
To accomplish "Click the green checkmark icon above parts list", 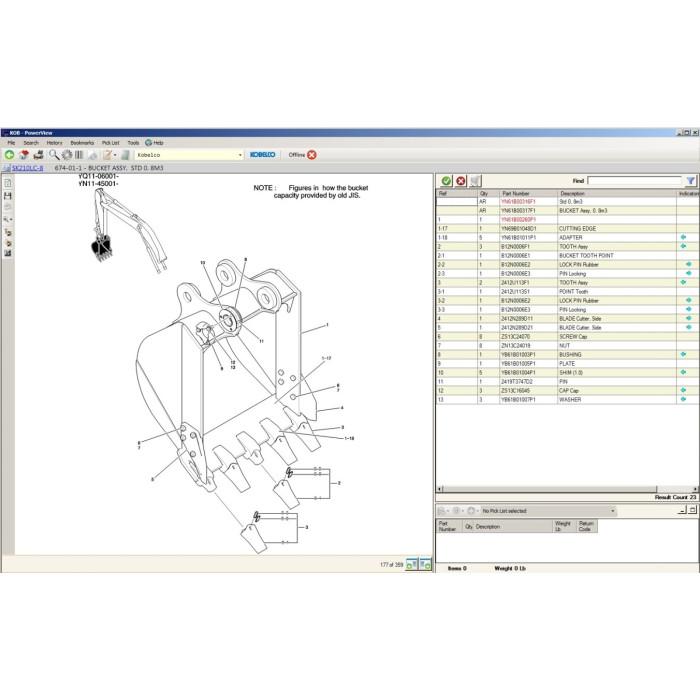I will coord(446,180).
